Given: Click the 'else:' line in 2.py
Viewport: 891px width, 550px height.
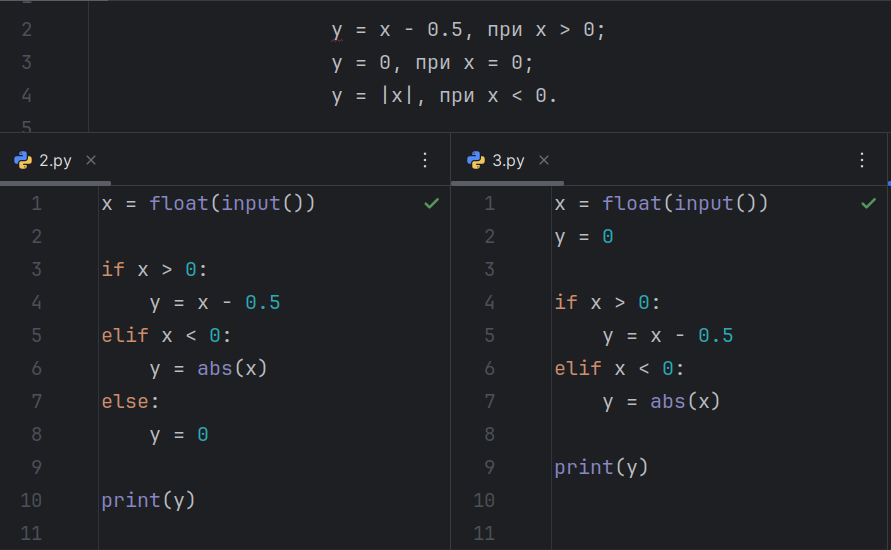Looking at the screenshot, I should tap(130, 402).
